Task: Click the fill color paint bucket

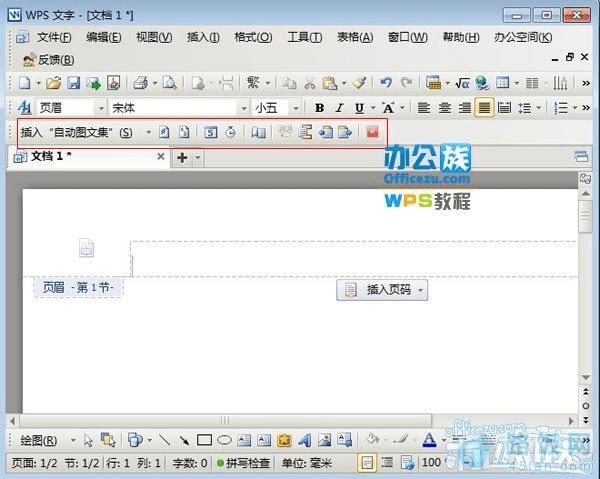Action: [372, 439]
